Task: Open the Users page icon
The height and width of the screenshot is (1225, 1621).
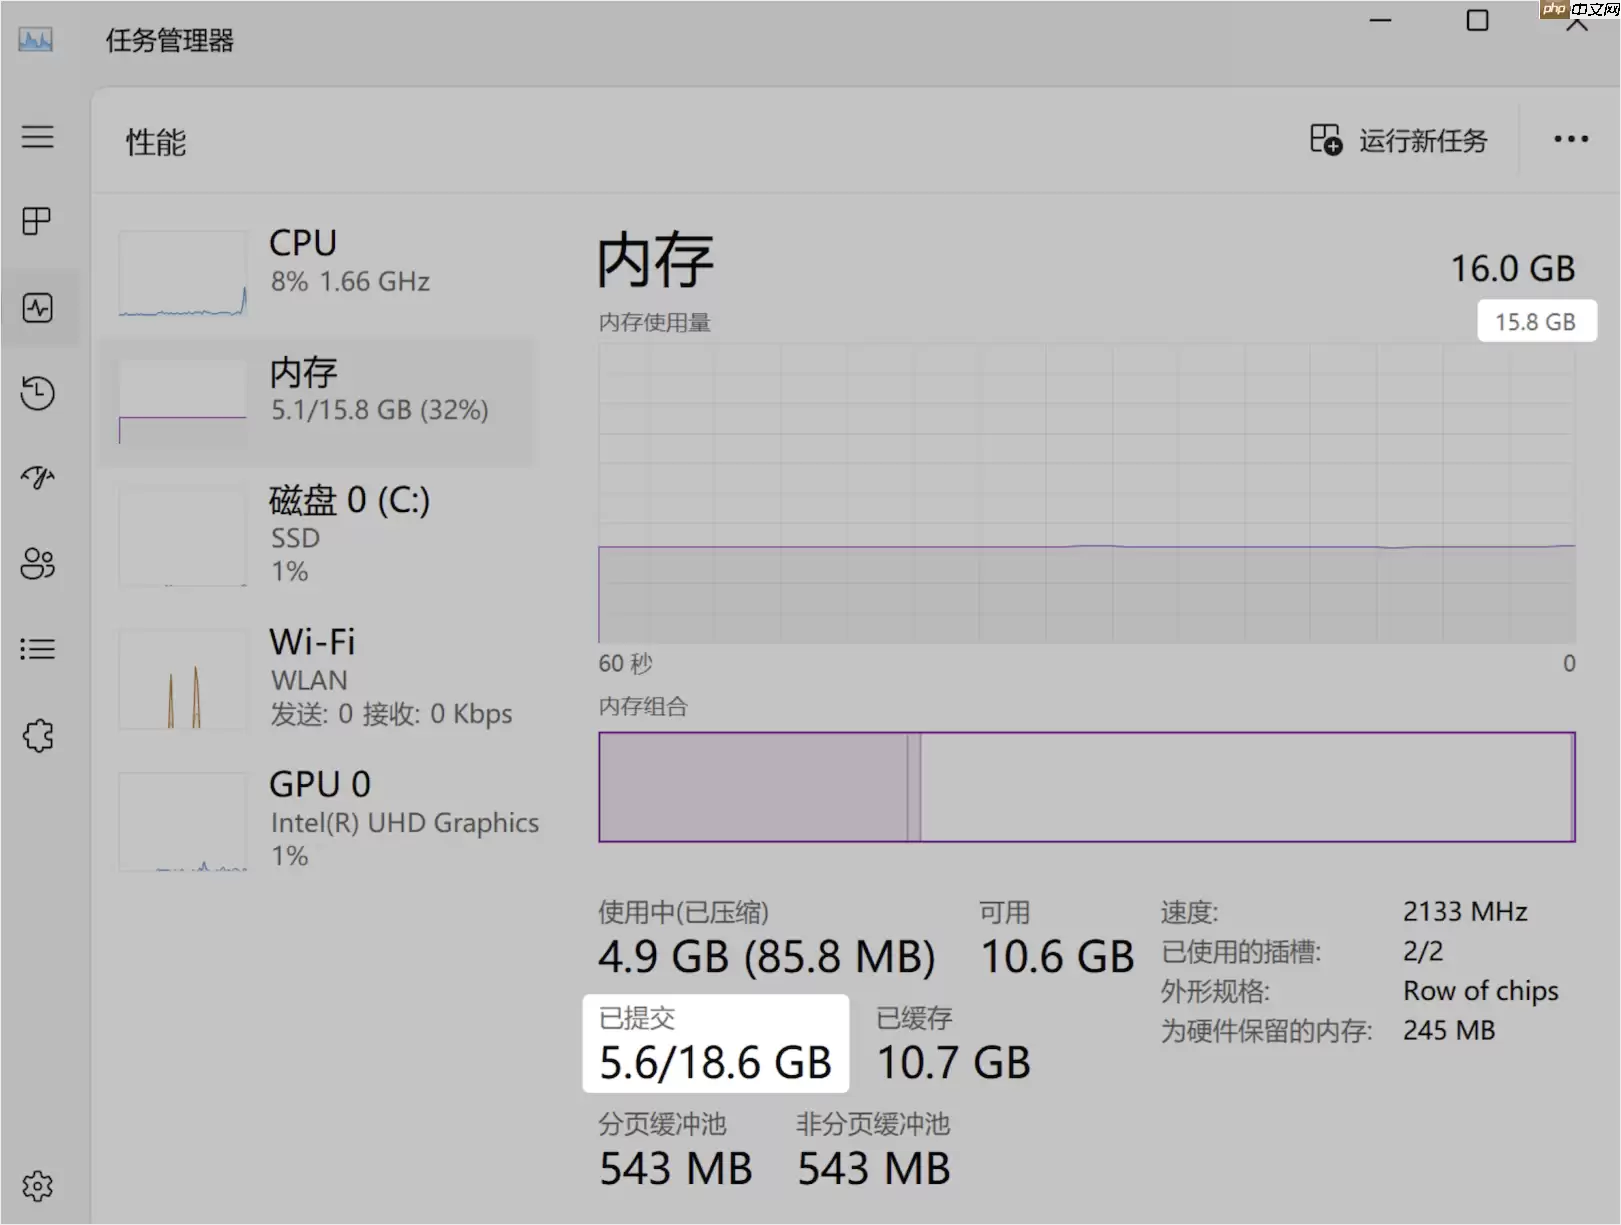Action: [38, 563]
